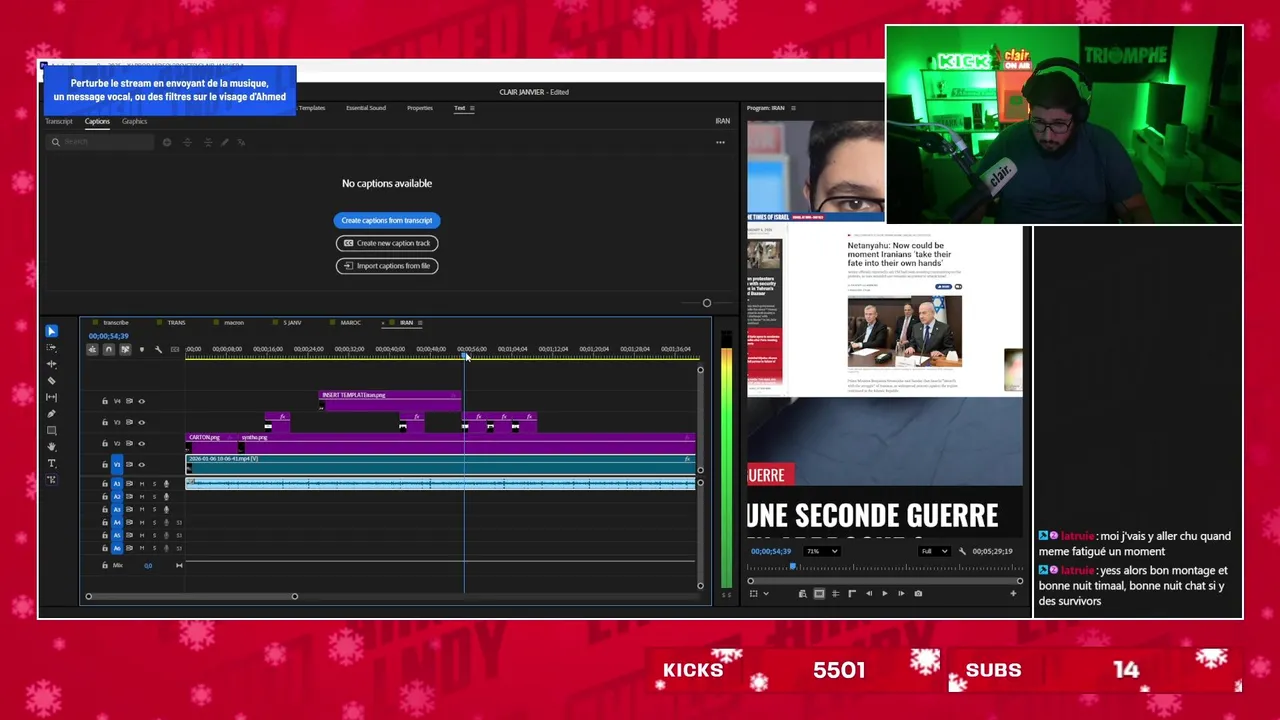Solo audio track A1
The image size is (1280, 720).
click(x=154, y=484)
